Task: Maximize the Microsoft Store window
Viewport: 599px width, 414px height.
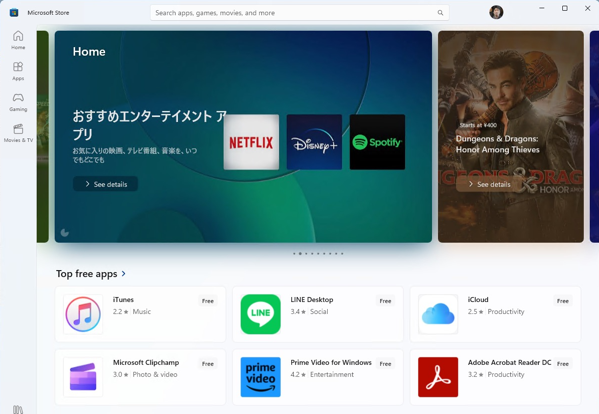Action: tap(565, 8)
